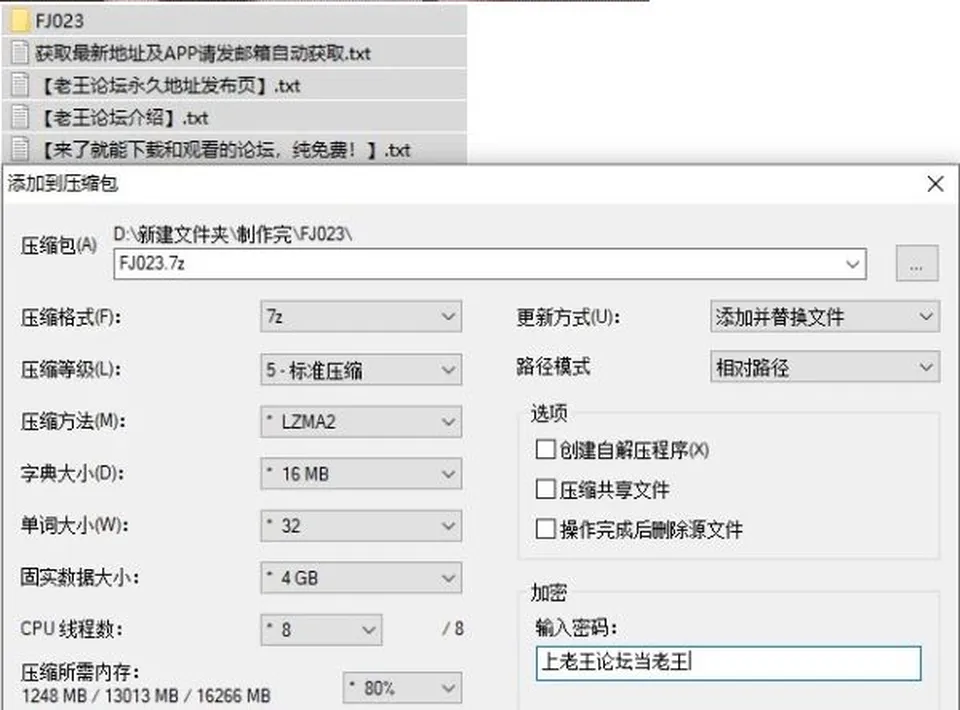
Task: Click the 输入密码 password field
Action: click(728, 663)
